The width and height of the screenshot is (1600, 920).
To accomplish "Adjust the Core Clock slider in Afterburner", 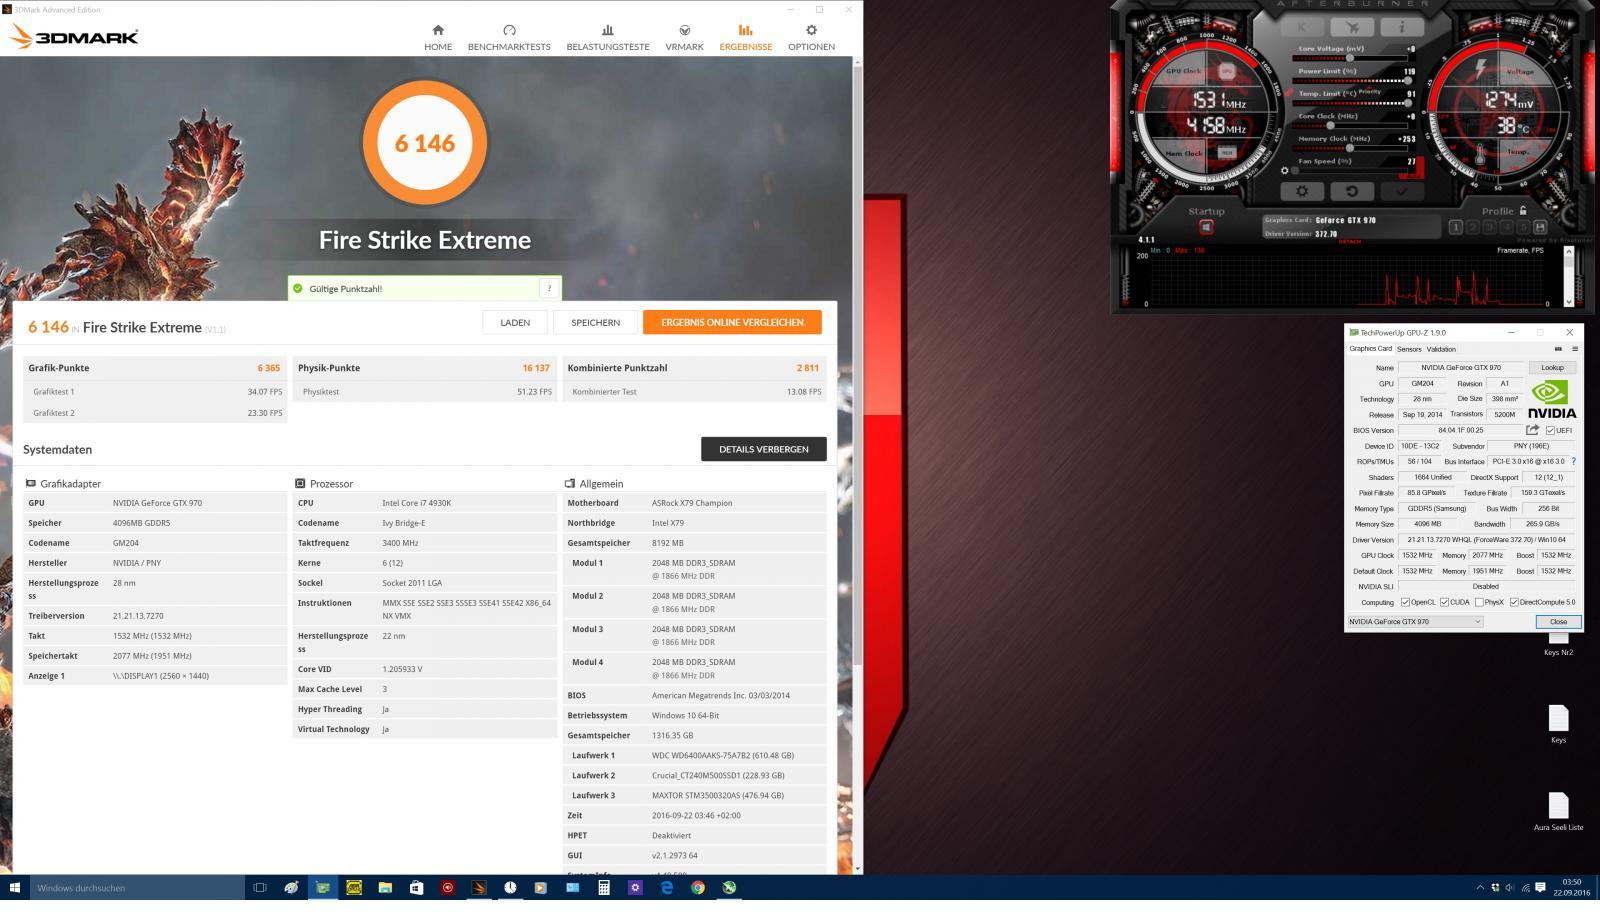I will (x=1348, y=126).
